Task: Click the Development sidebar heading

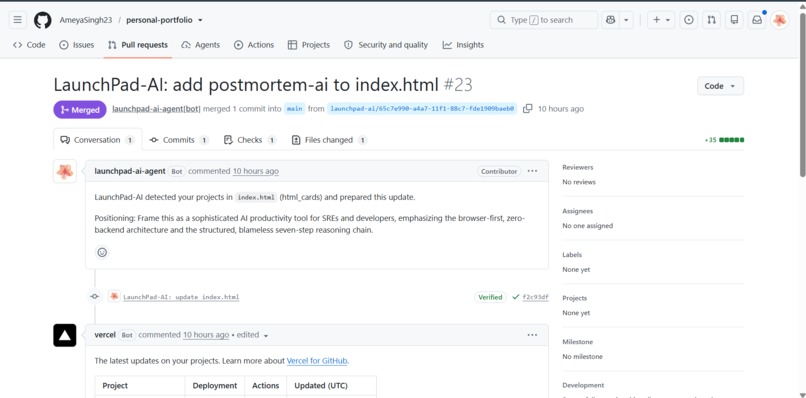Action: 583,385
